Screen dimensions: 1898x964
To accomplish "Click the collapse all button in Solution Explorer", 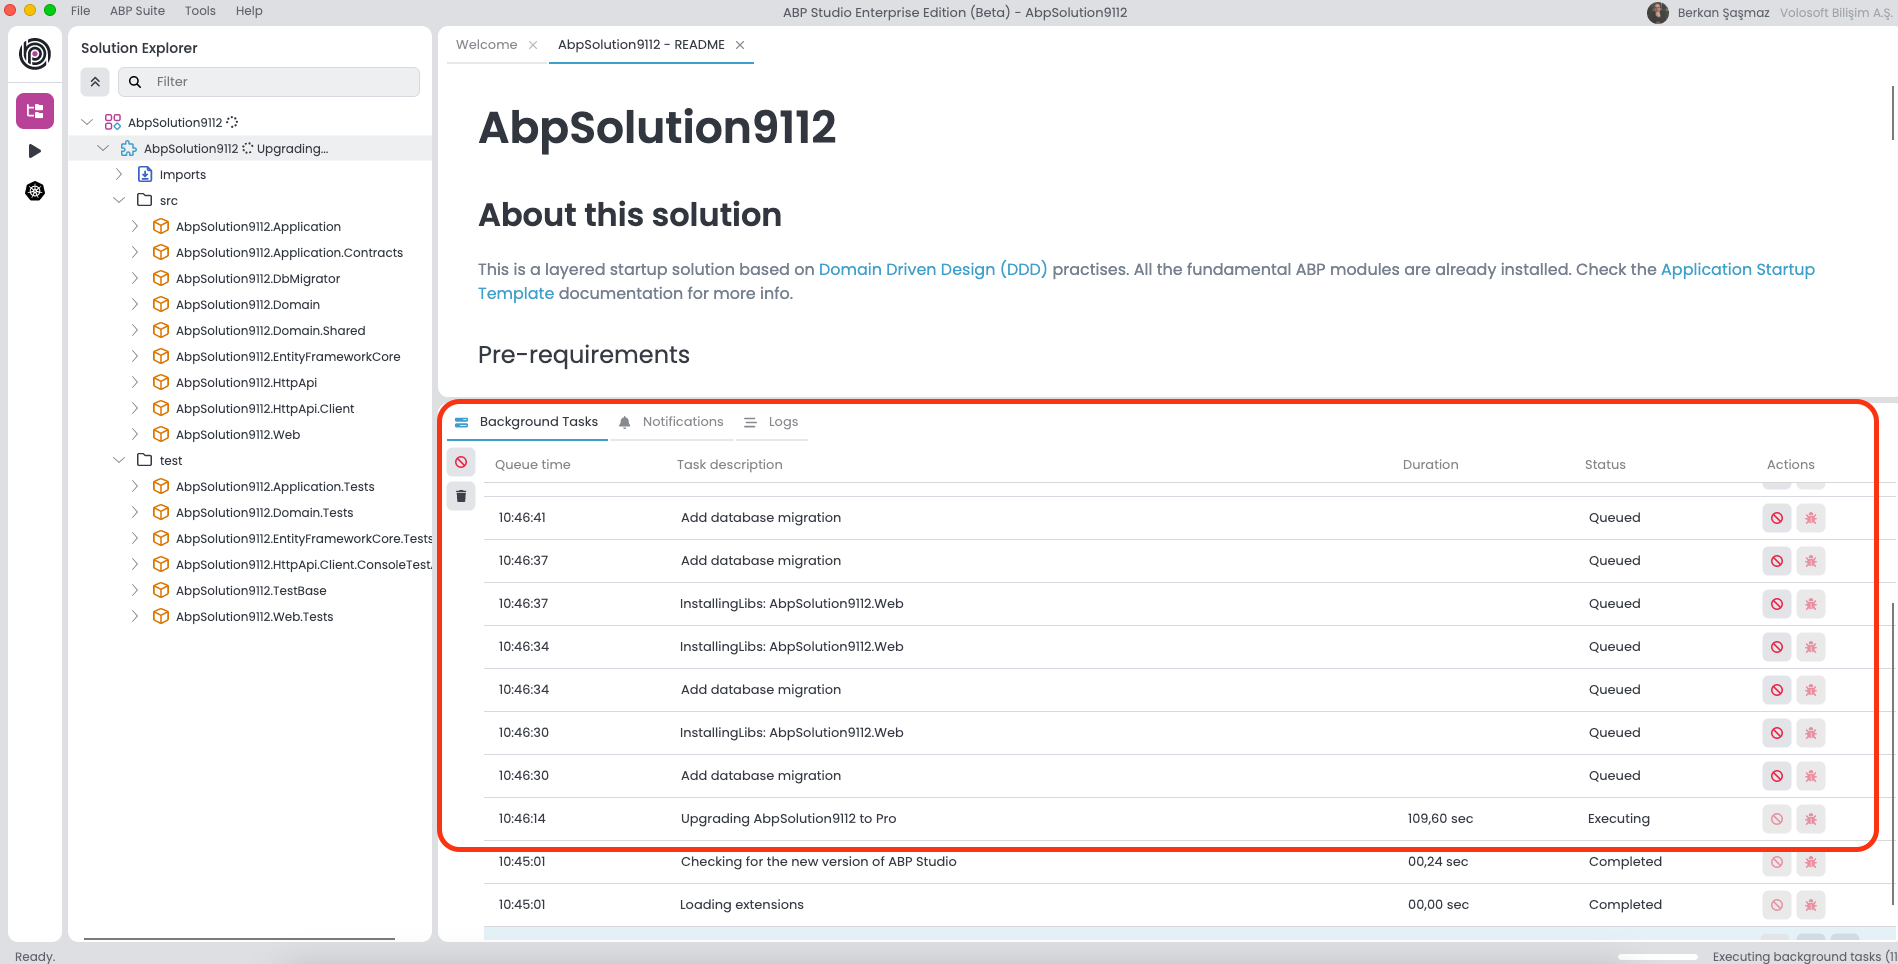I will [95, 82].
